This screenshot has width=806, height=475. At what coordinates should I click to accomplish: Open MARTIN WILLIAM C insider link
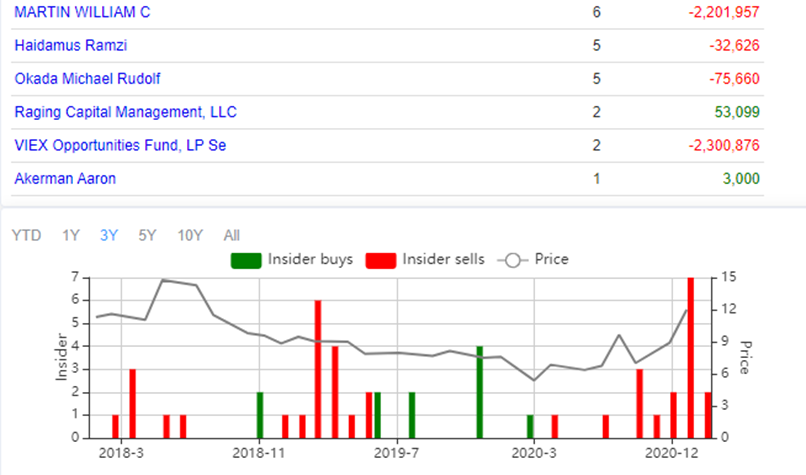click(x=82, y=12)
